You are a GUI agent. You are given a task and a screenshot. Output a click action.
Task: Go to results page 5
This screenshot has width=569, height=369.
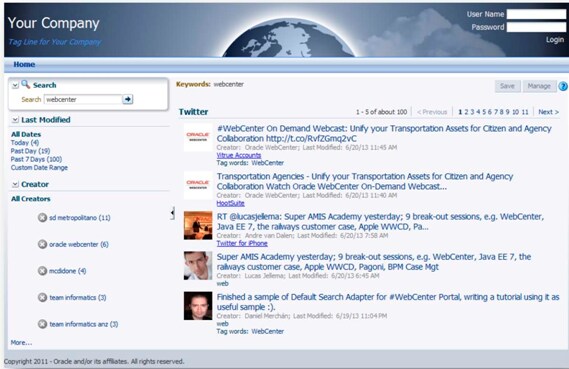(x=484, y=112)
